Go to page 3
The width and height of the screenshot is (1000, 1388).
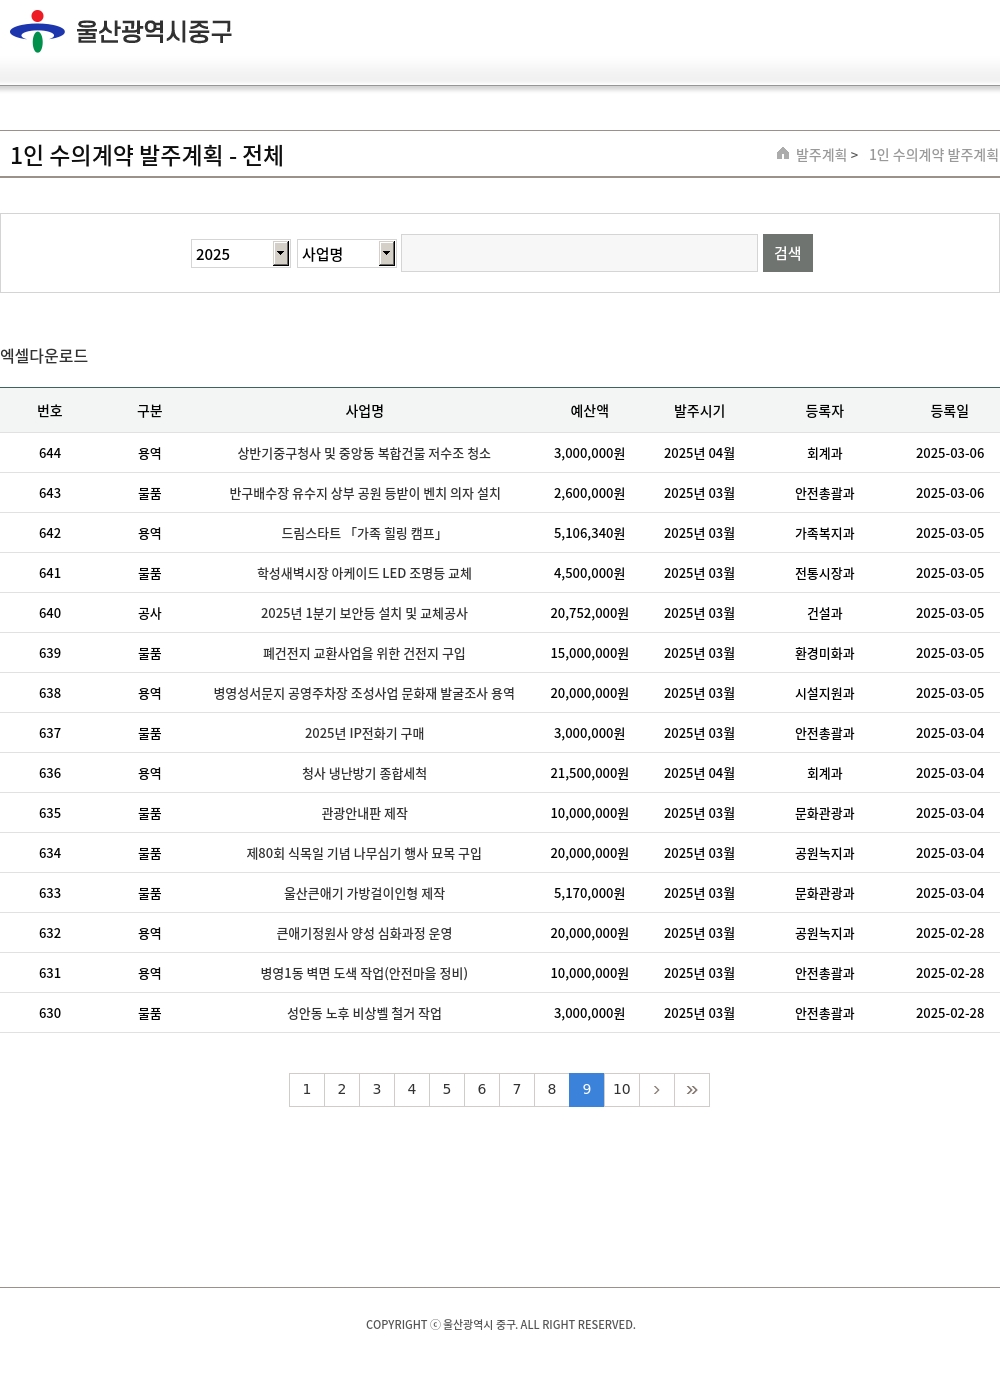tap(377, 1090)
